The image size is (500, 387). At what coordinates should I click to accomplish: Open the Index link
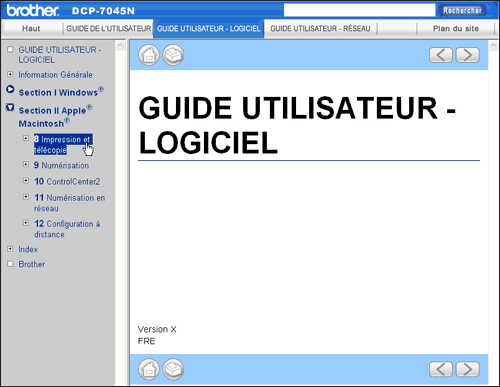tap(28, 249)
